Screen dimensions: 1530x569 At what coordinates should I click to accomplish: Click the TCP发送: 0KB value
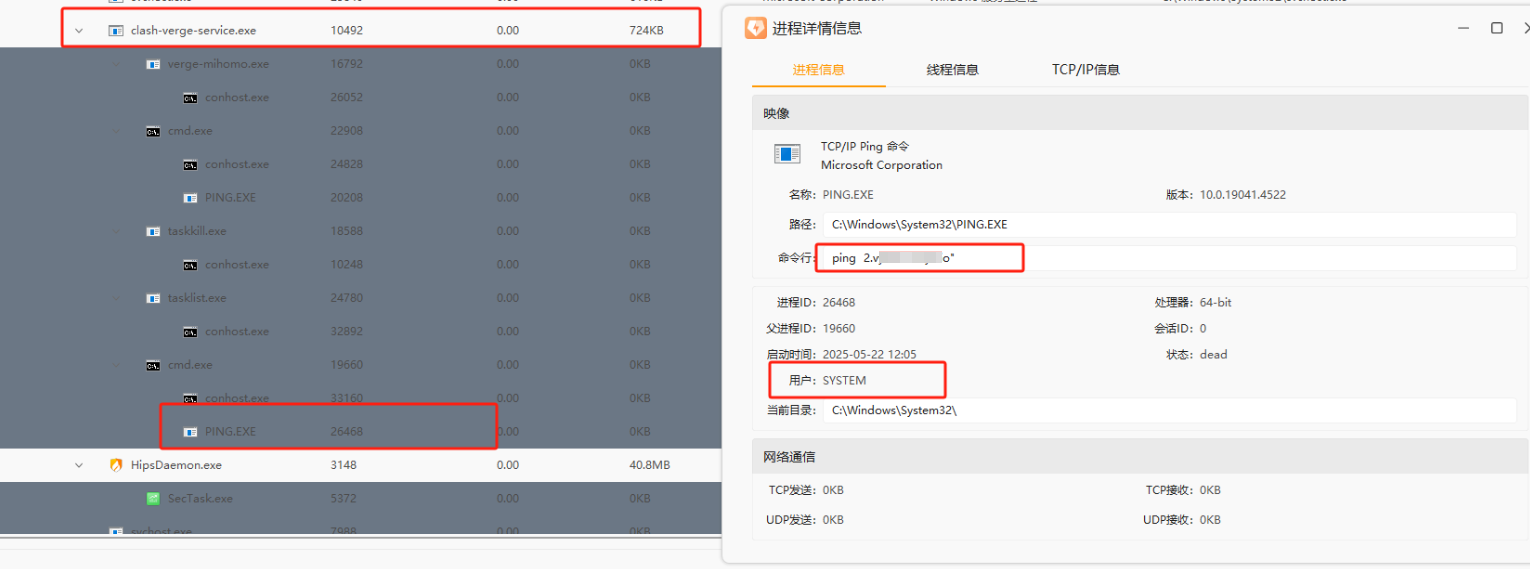pyautogui.click(x=832, y=490)
